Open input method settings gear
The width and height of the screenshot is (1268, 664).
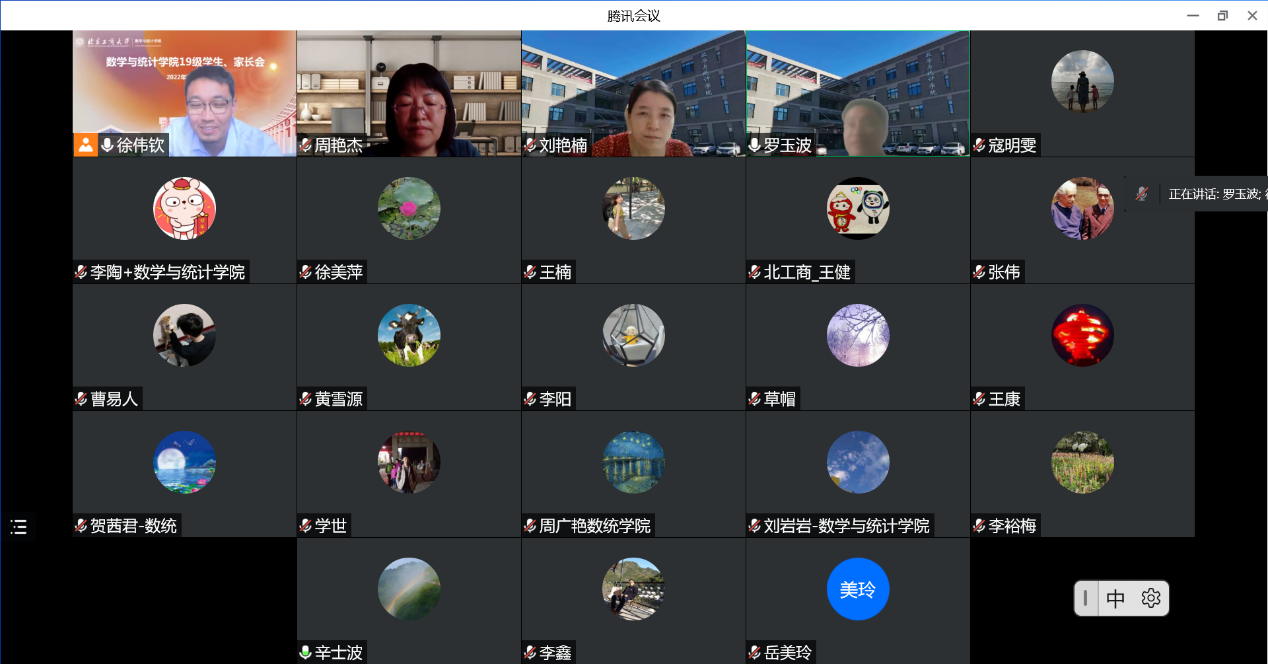click(x=1151, y=598)
